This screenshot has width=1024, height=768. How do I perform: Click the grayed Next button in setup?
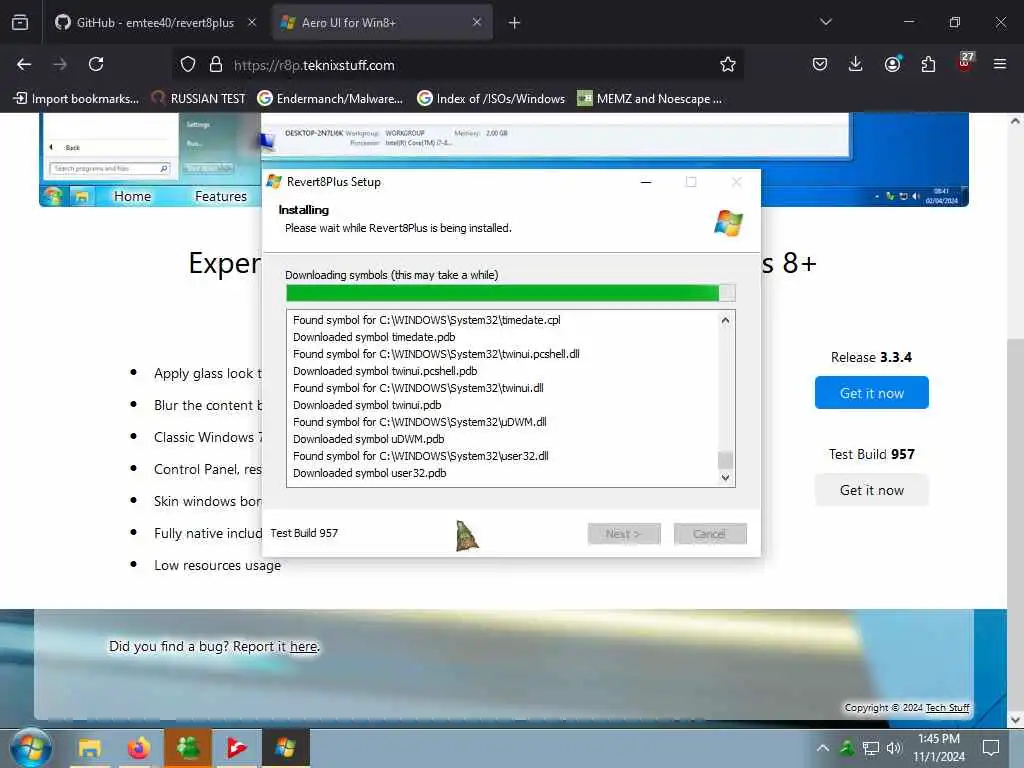point(624,534)
